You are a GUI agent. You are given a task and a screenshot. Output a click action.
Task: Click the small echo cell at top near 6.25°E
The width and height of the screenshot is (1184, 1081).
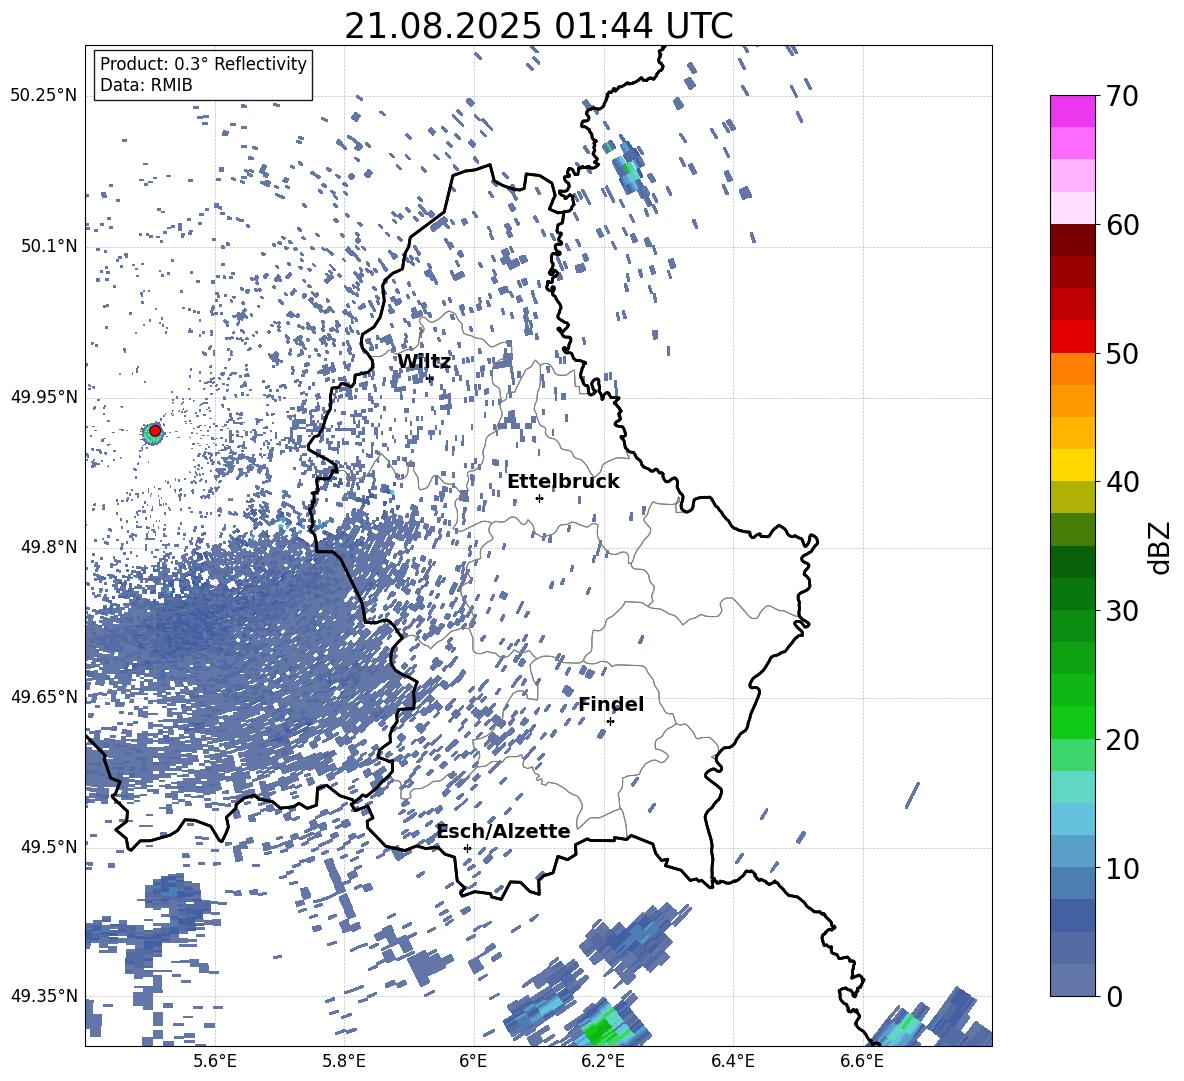pyautogui.click(x=629, y=170)
